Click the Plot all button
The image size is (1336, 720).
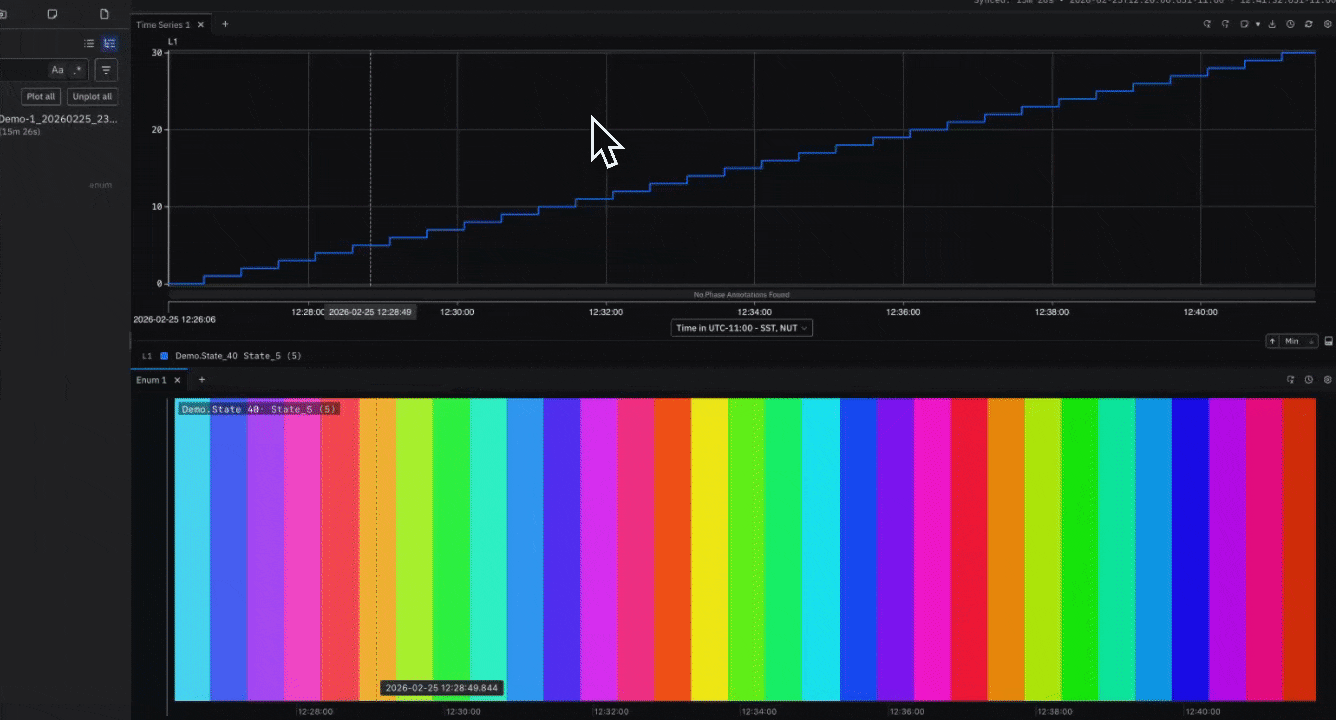click(x=41, y=96)
